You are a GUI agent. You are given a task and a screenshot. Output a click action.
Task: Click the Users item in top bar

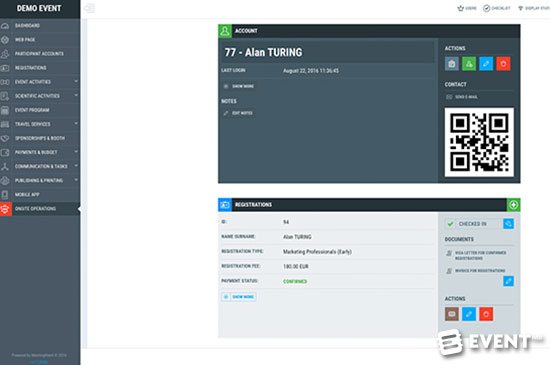(467, 8)
